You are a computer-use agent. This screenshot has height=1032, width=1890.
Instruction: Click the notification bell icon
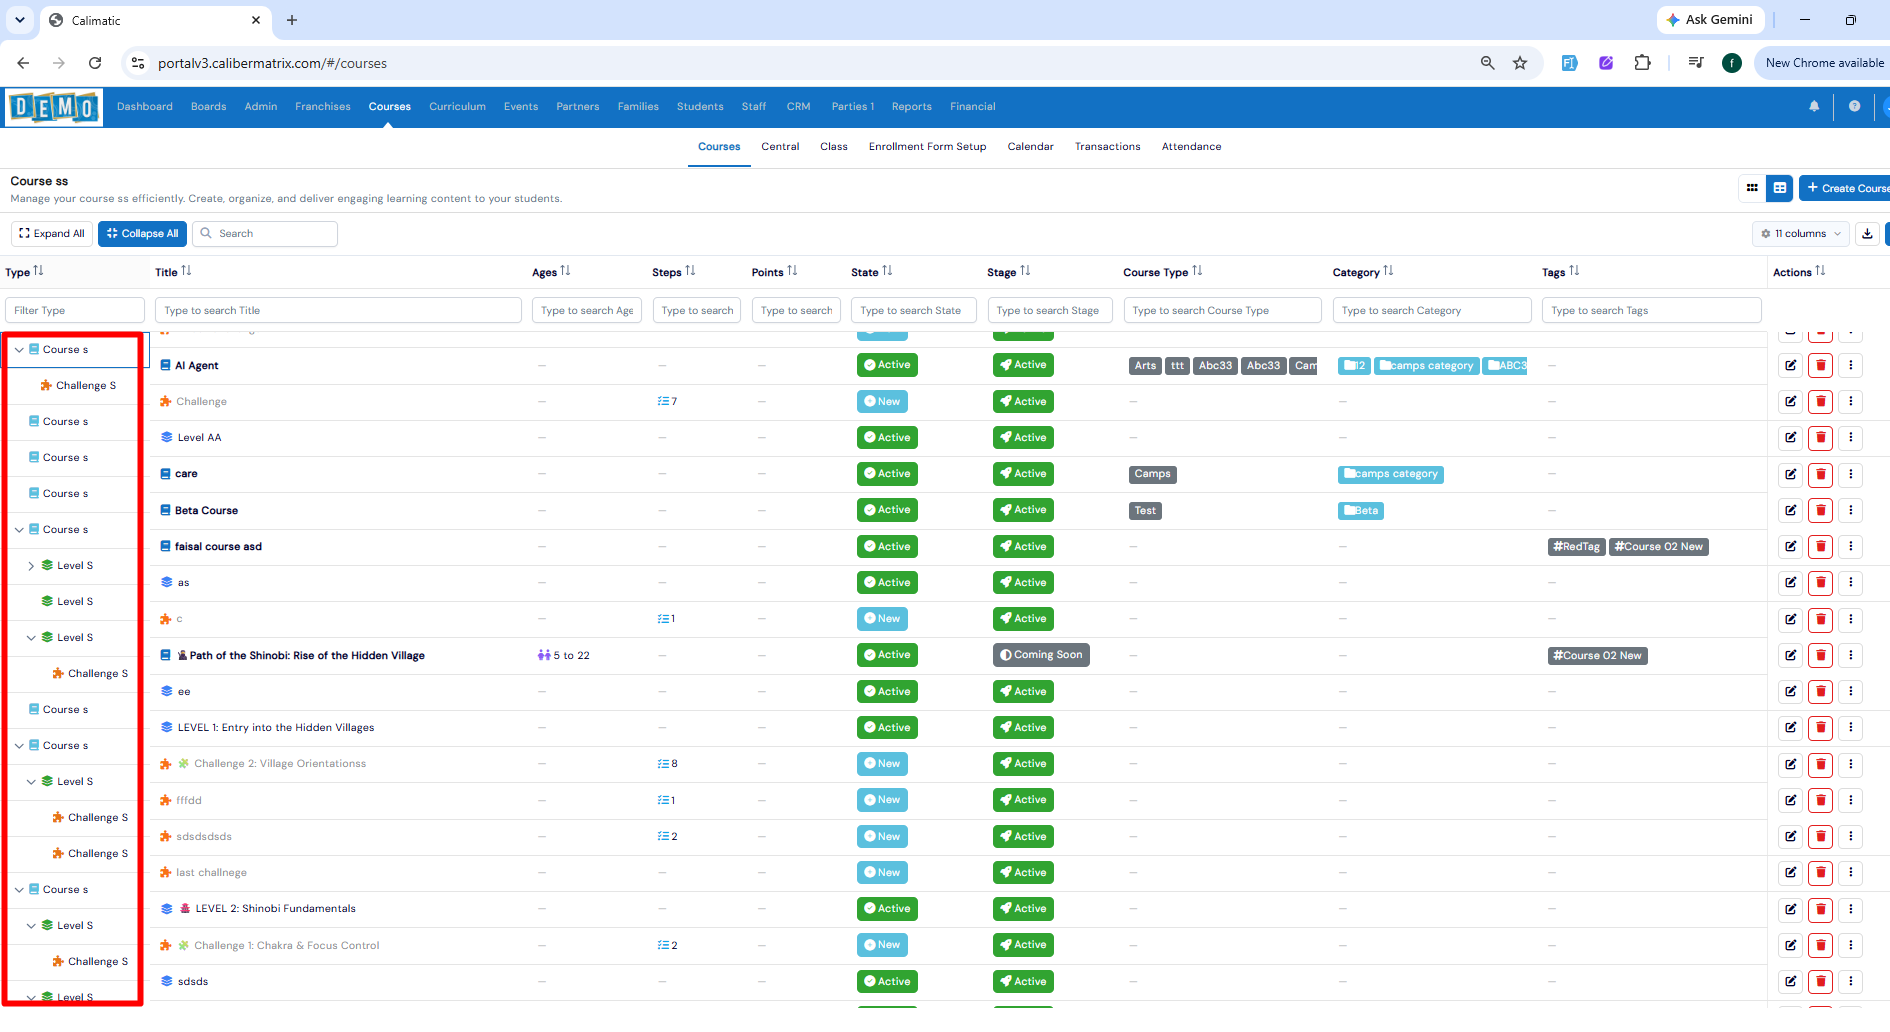pyautogui.click(x=1814, y=106)
